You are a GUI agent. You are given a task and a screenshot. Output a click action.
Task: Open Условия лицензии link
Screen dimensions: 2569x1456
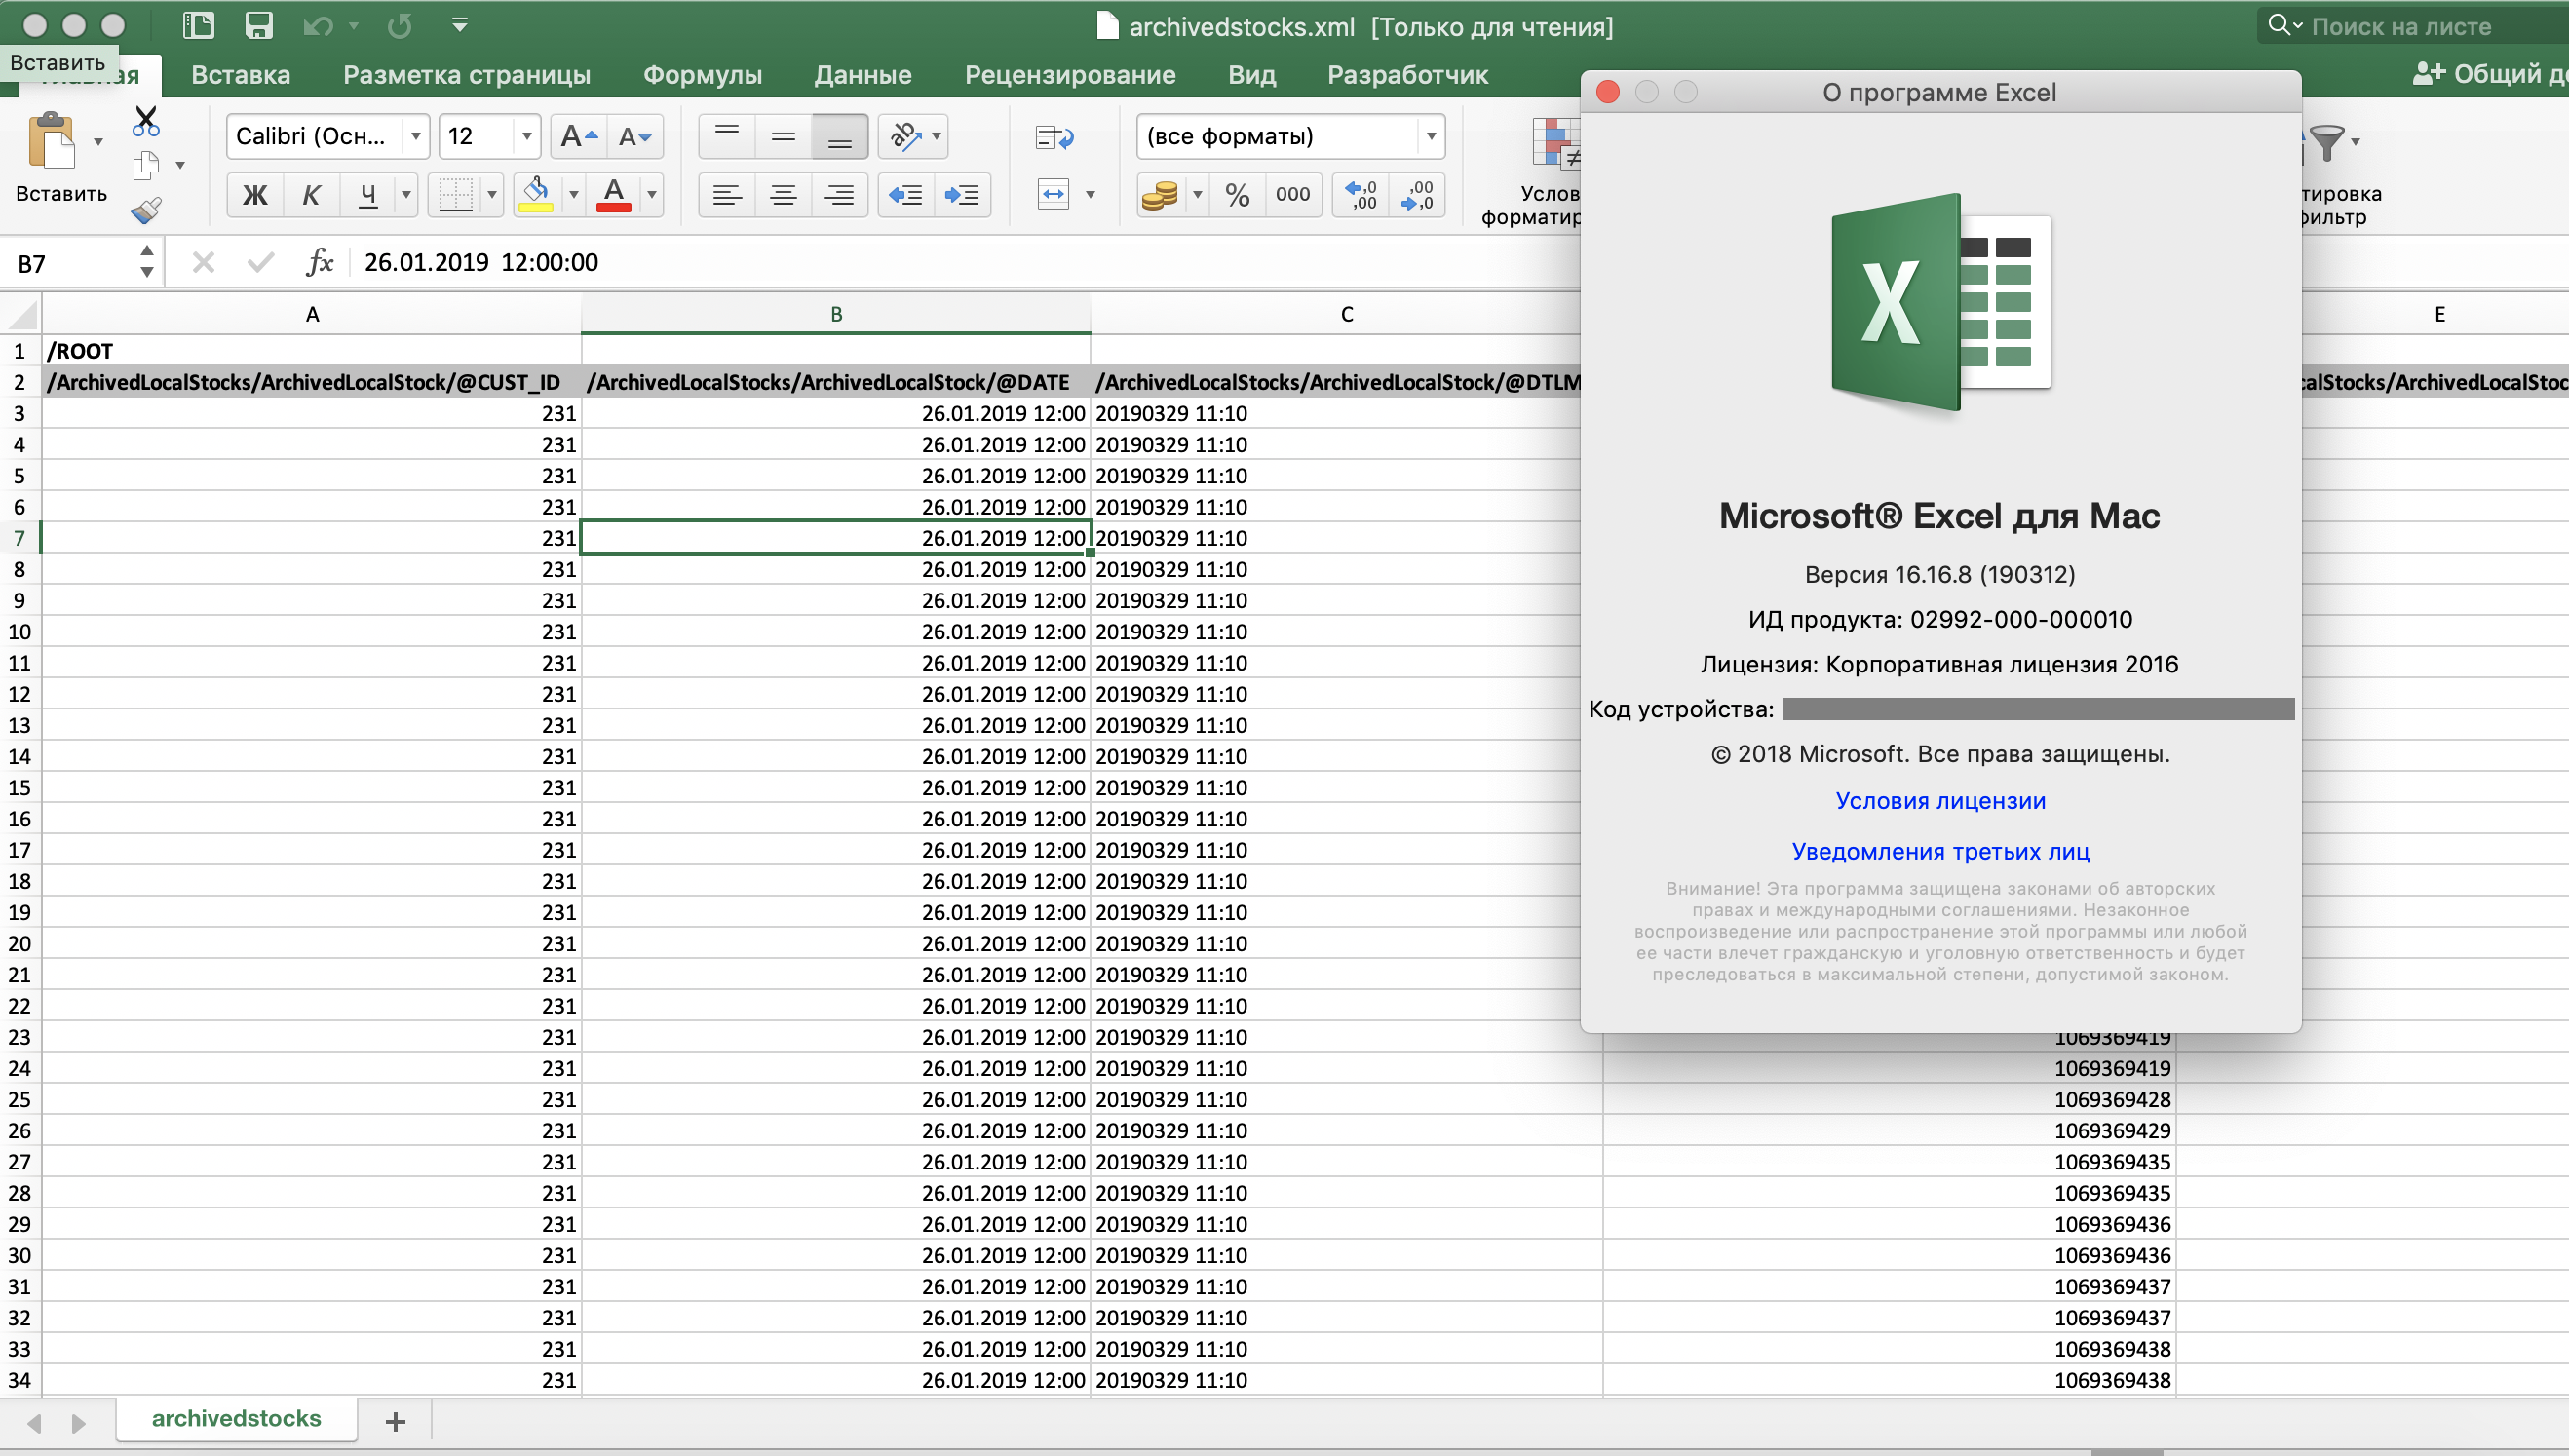coord(1940,801)
